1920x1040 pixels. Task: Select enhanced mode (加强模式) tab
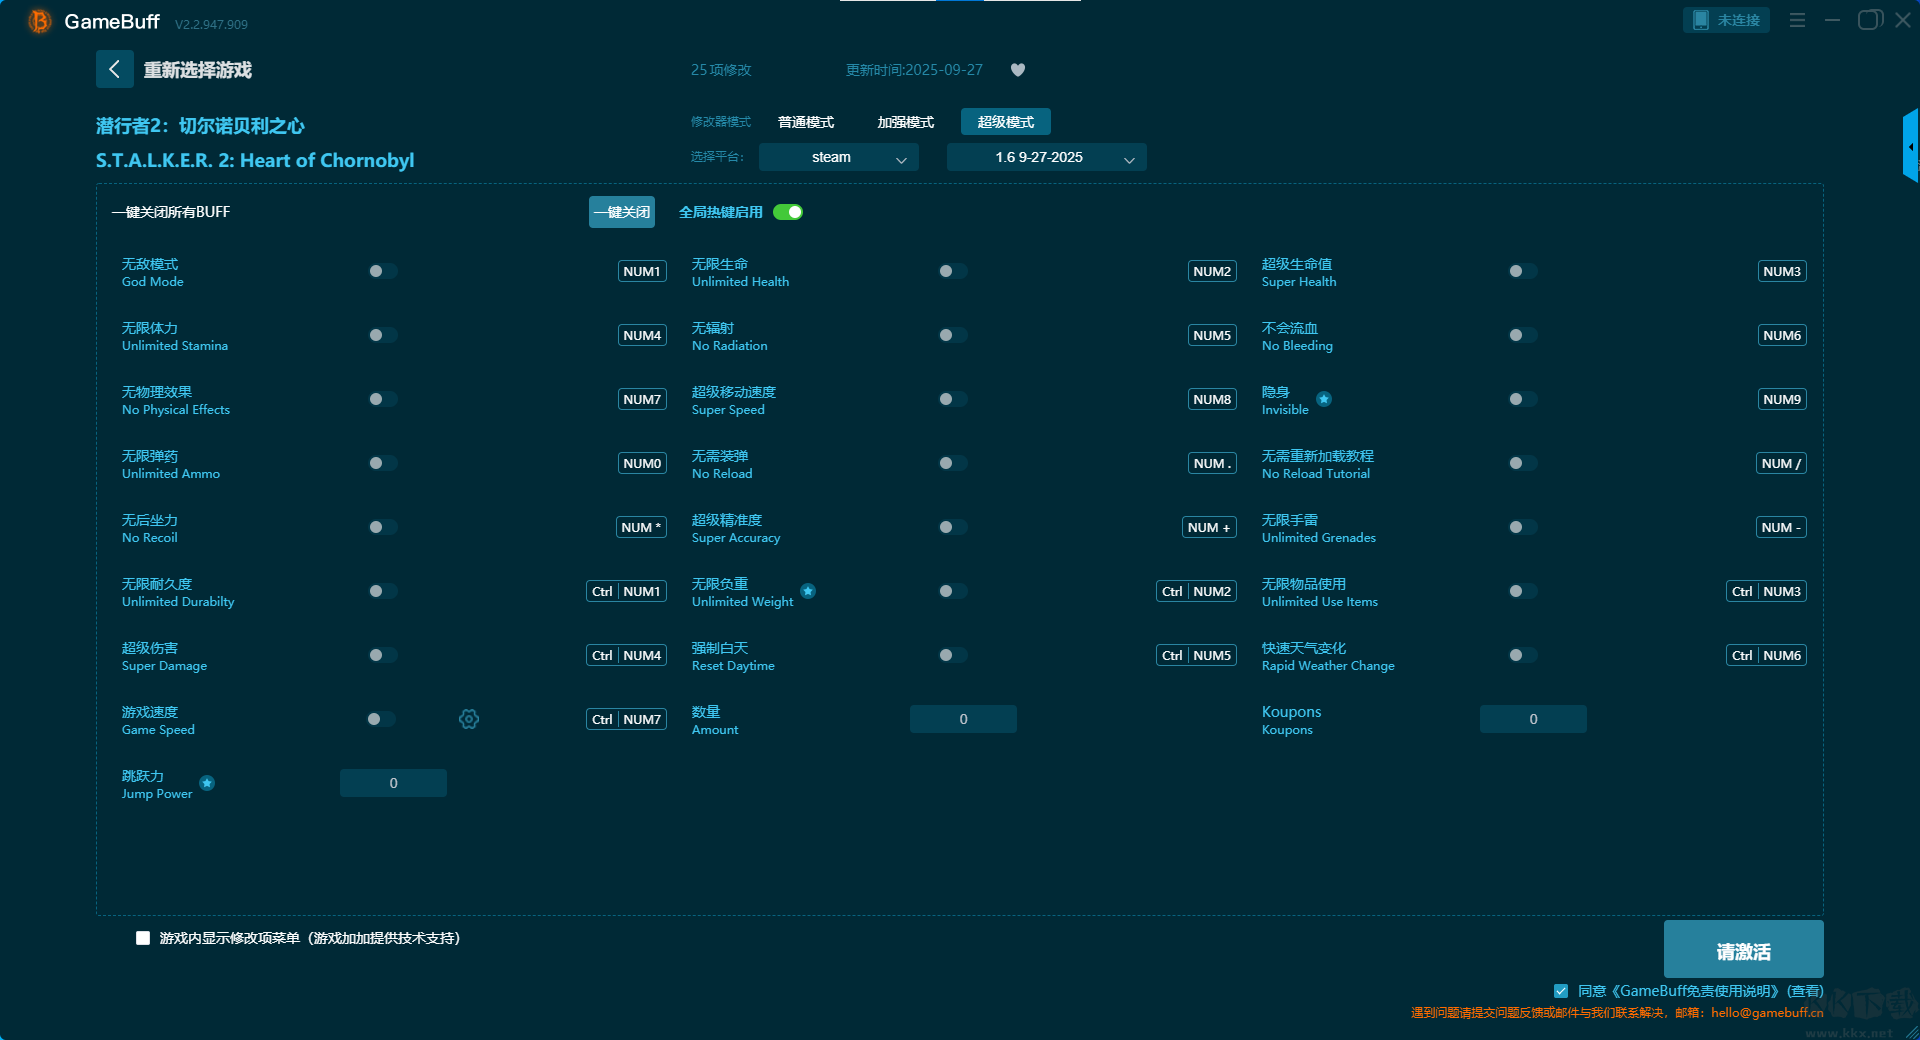[906, 122]
